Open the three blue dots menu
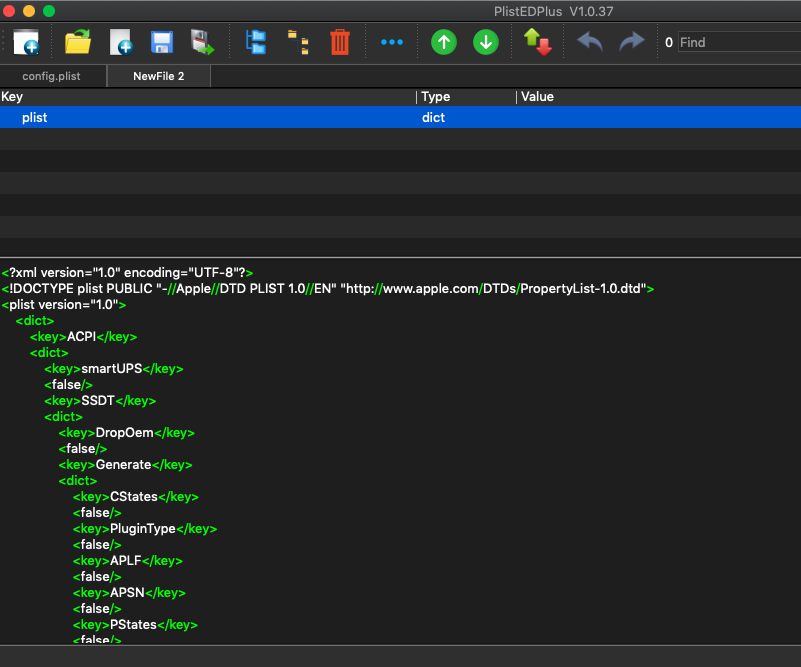The width and height of the screenshot is (801, 667). coord(392,42)
